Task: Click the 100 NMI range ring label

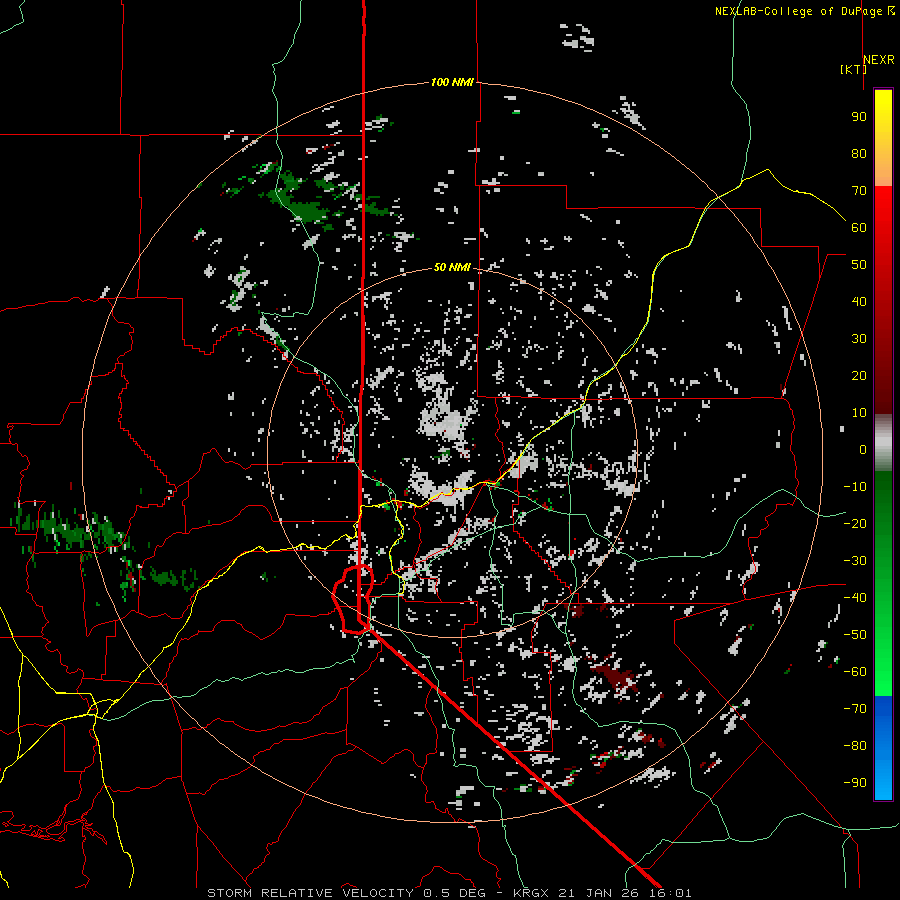Action: (452, 82)
